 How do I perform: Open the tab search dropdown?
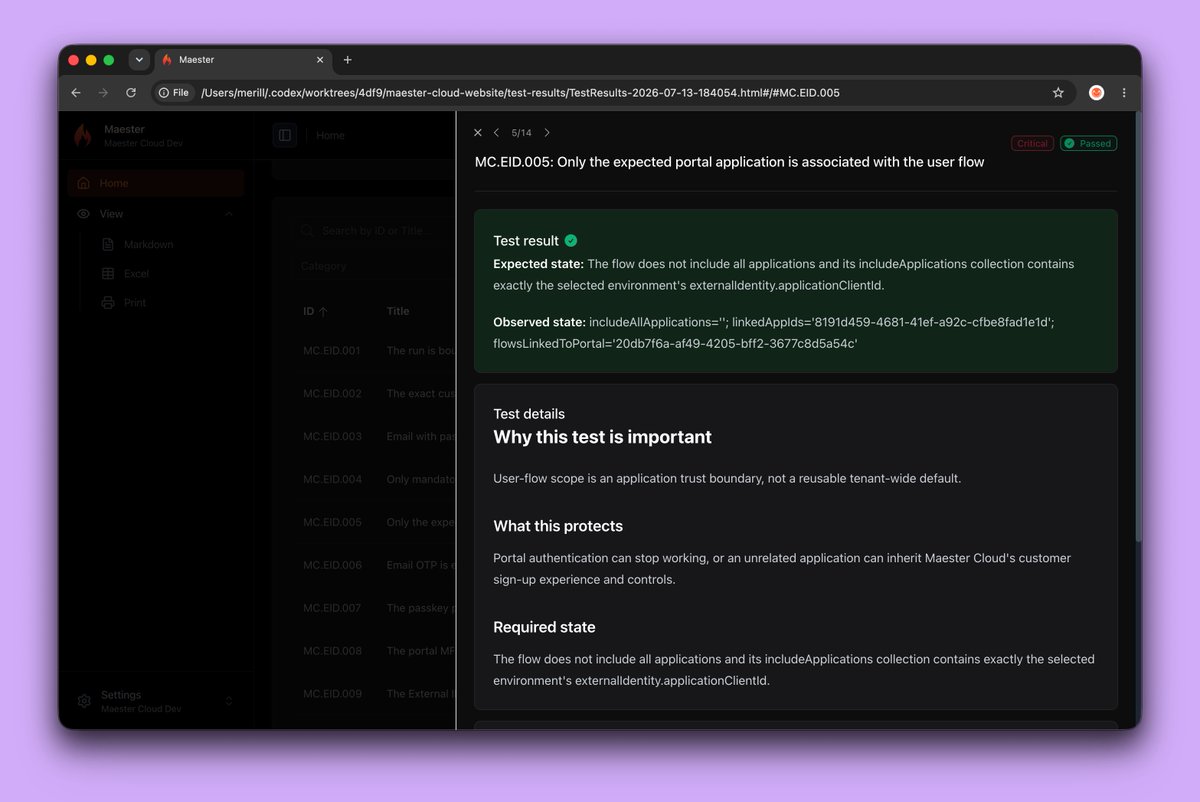(x=139, y=60)
